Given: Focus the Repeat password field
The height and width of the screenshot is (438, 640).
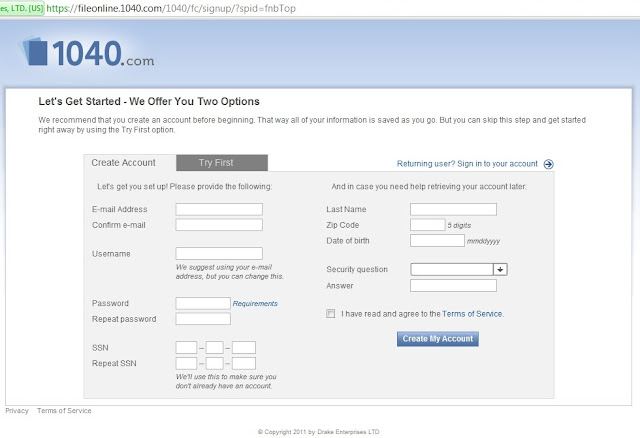Looking at the screenshot, I should pyautogui.click(x=203, y=319).
